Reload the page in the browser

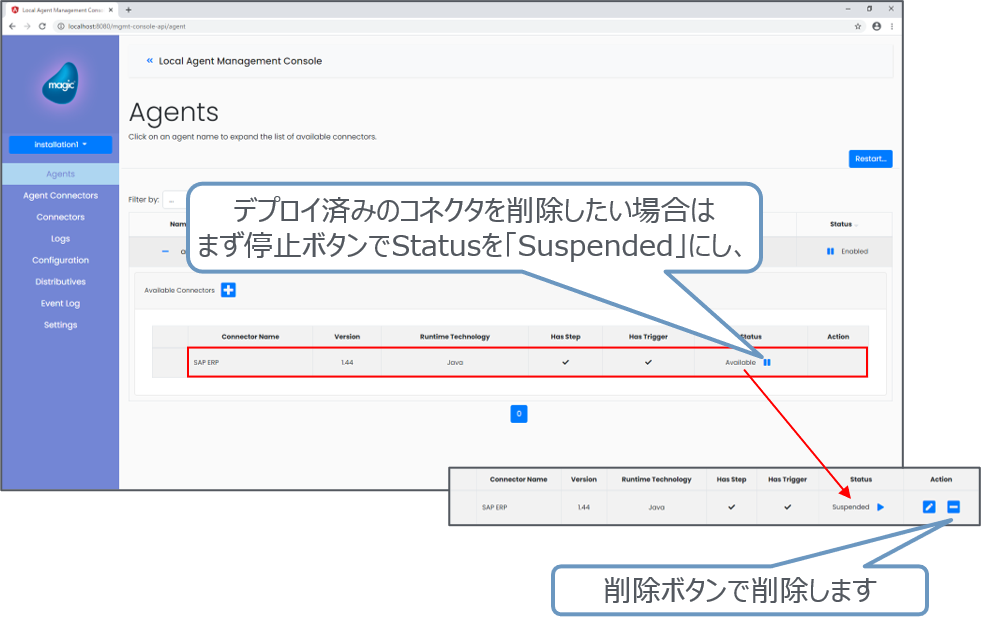[42, 26]
